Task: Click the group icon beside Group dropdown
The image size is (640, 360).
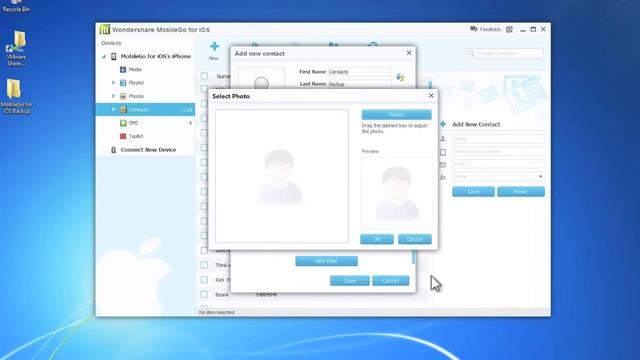Action: 443,177
